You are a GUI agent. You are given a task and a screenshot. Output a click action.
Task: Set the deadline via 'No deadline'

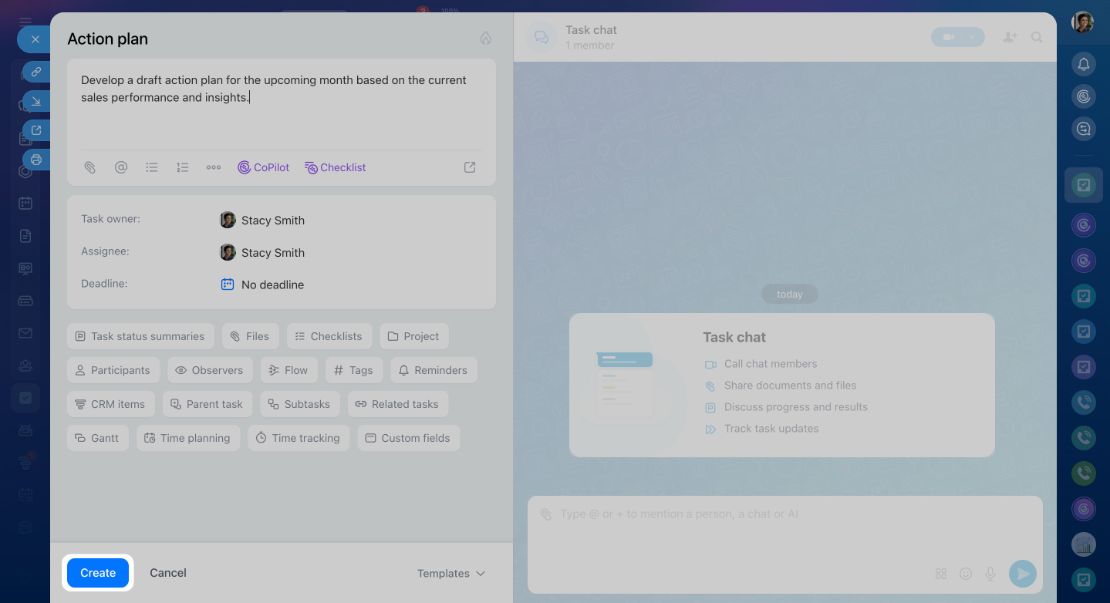(x=273, y=285)
